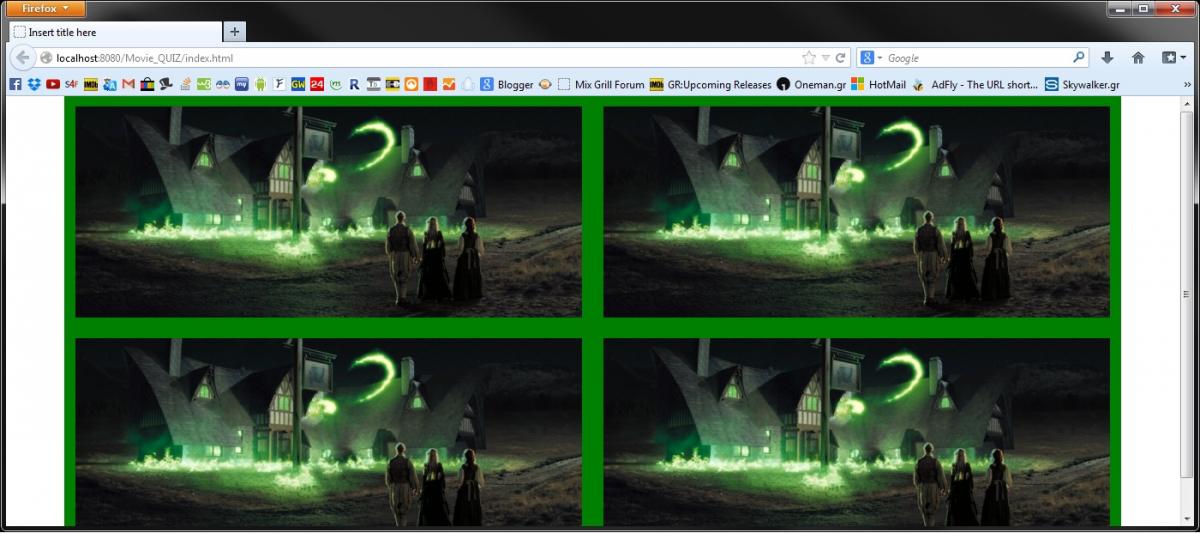The height and width of the screenshot is (533, 1200).
Task: Show more bookmarks with the chevron
Action: click(x=1187, y=85)
